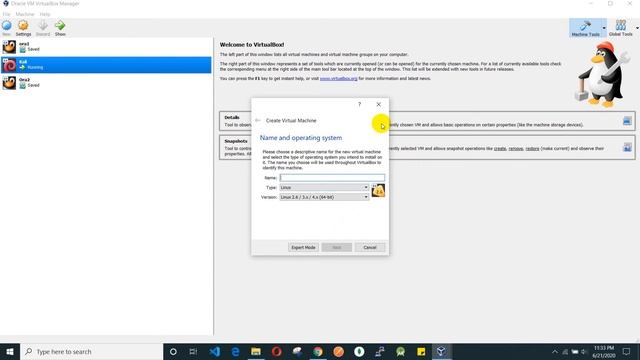Select the Ora2 saved virtual machine
Viewport: 640px width, 360px height.
[x=106, y=83]
